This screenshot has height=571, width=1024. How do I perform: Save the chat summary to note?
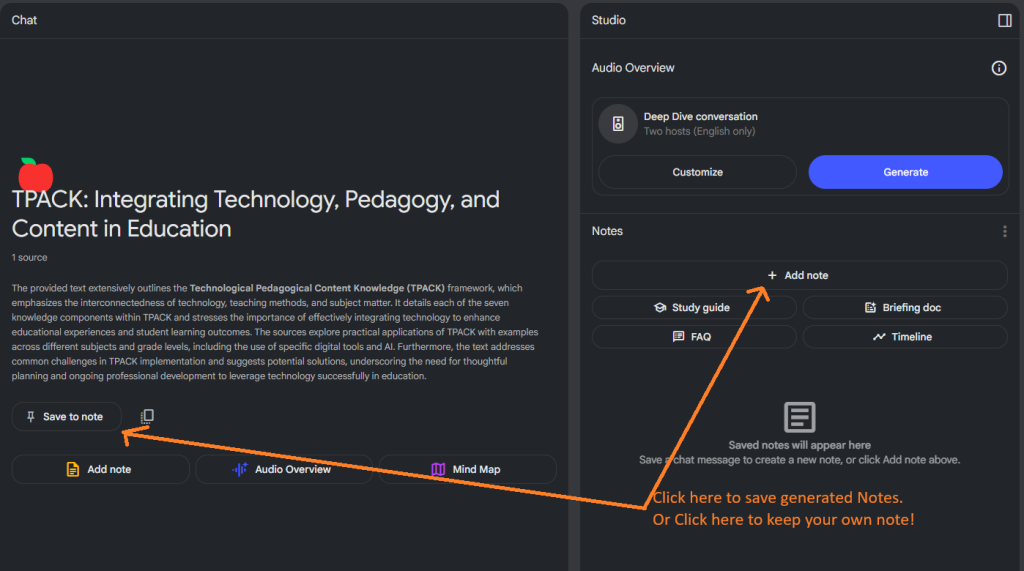tap(66, 416)
